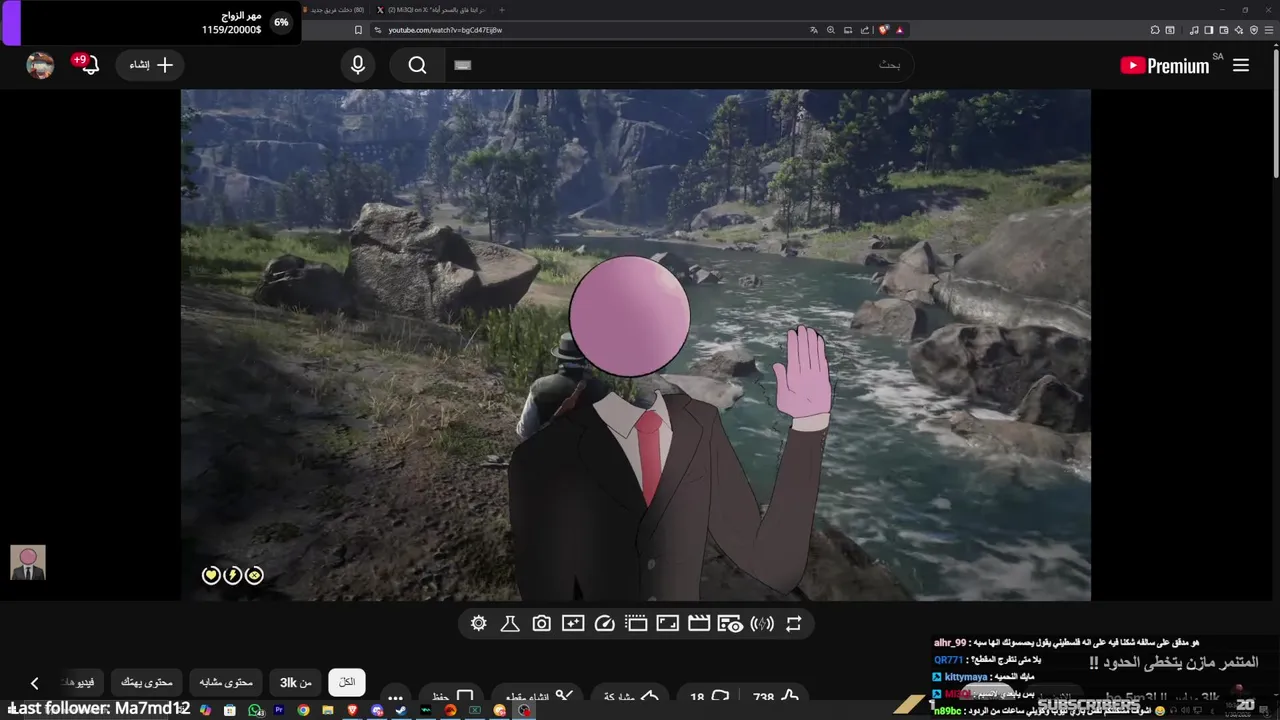Open Premiere Pro from the taskbar

pos(279,710)
